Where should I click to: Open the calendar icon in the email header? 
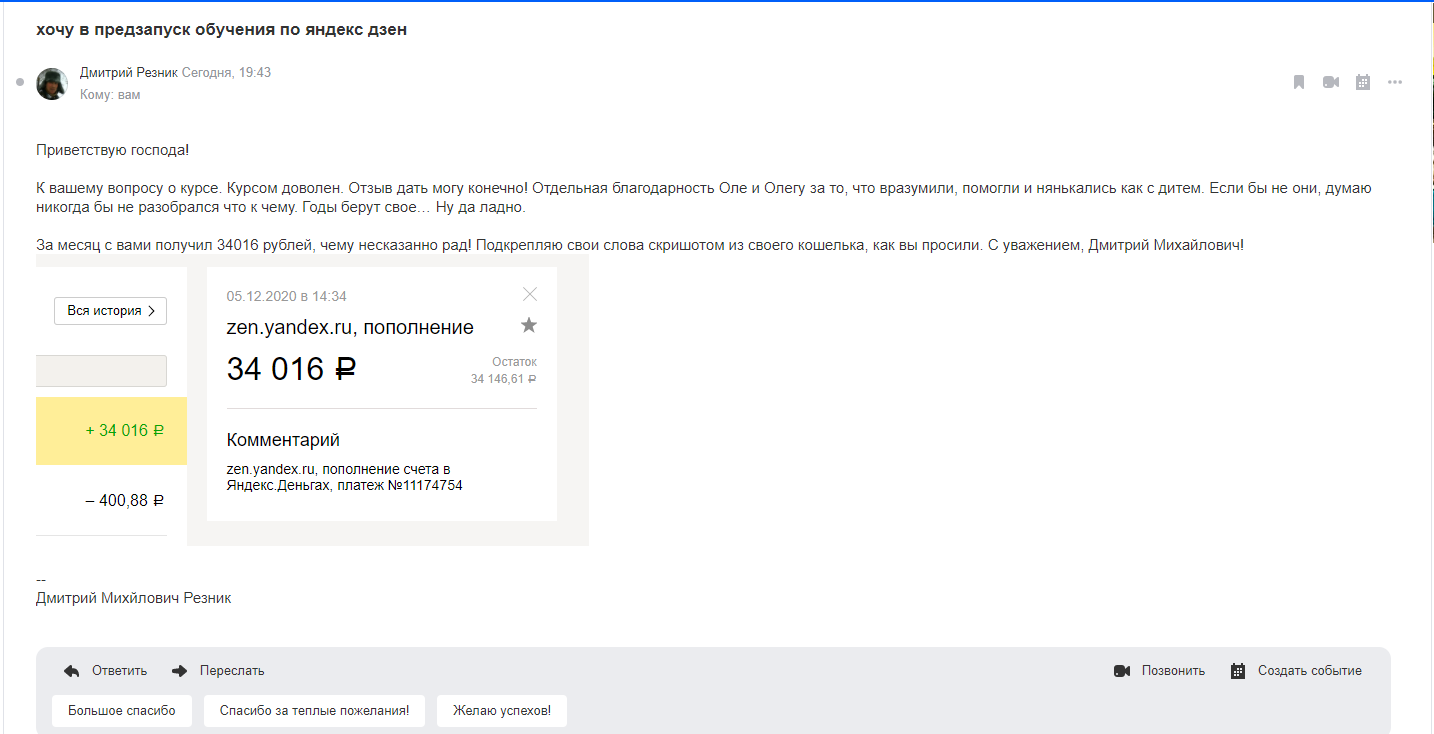point(1363,82)
